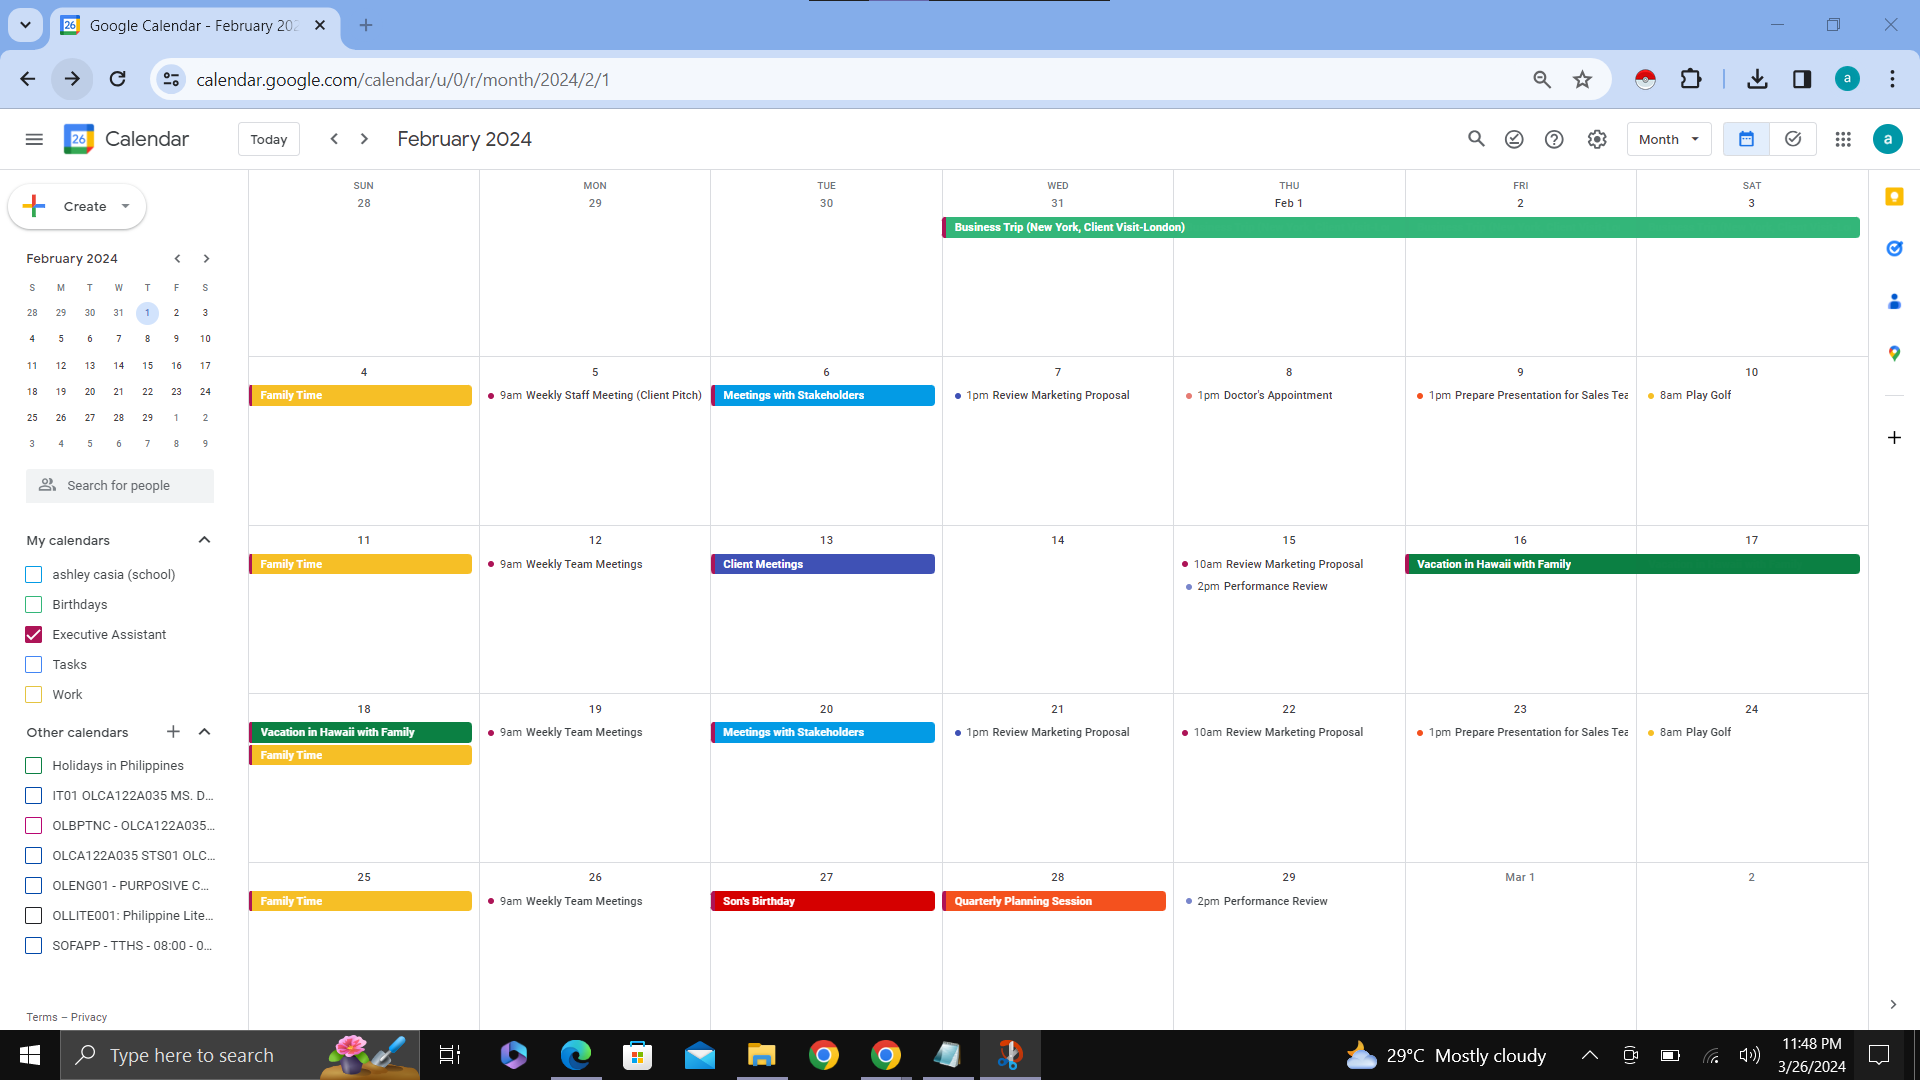1920x1080 pixels.
Task: Open the Help support icon
Action: pyautogui.click(x=1554, y=139)
